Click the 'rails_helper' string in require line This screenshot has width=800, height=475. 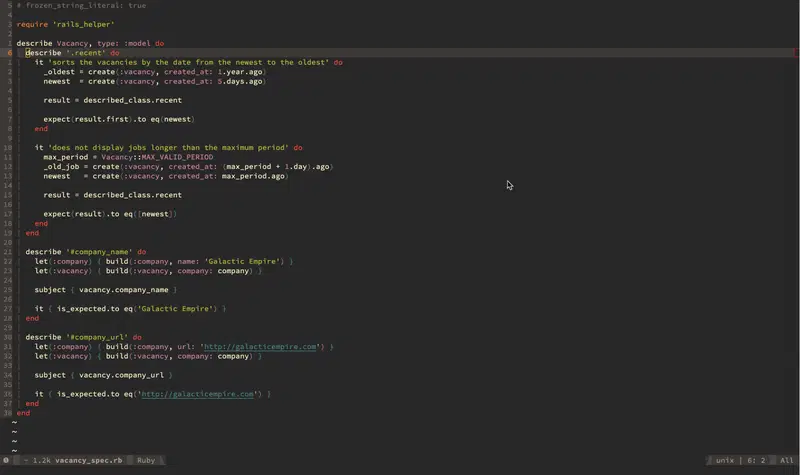point(84,24)
